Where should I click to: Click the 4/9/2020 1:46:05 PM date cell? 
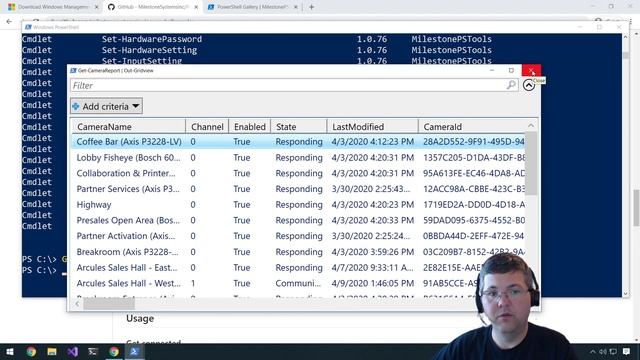tap(373, 283)
